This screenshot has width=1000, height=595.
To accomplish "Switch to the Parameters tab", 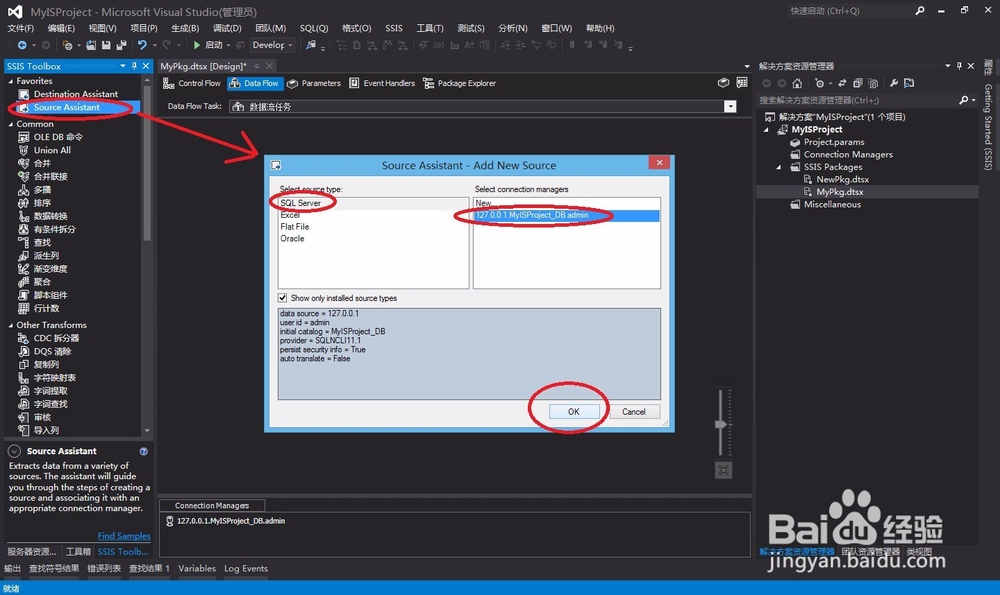I will point(314,84).
